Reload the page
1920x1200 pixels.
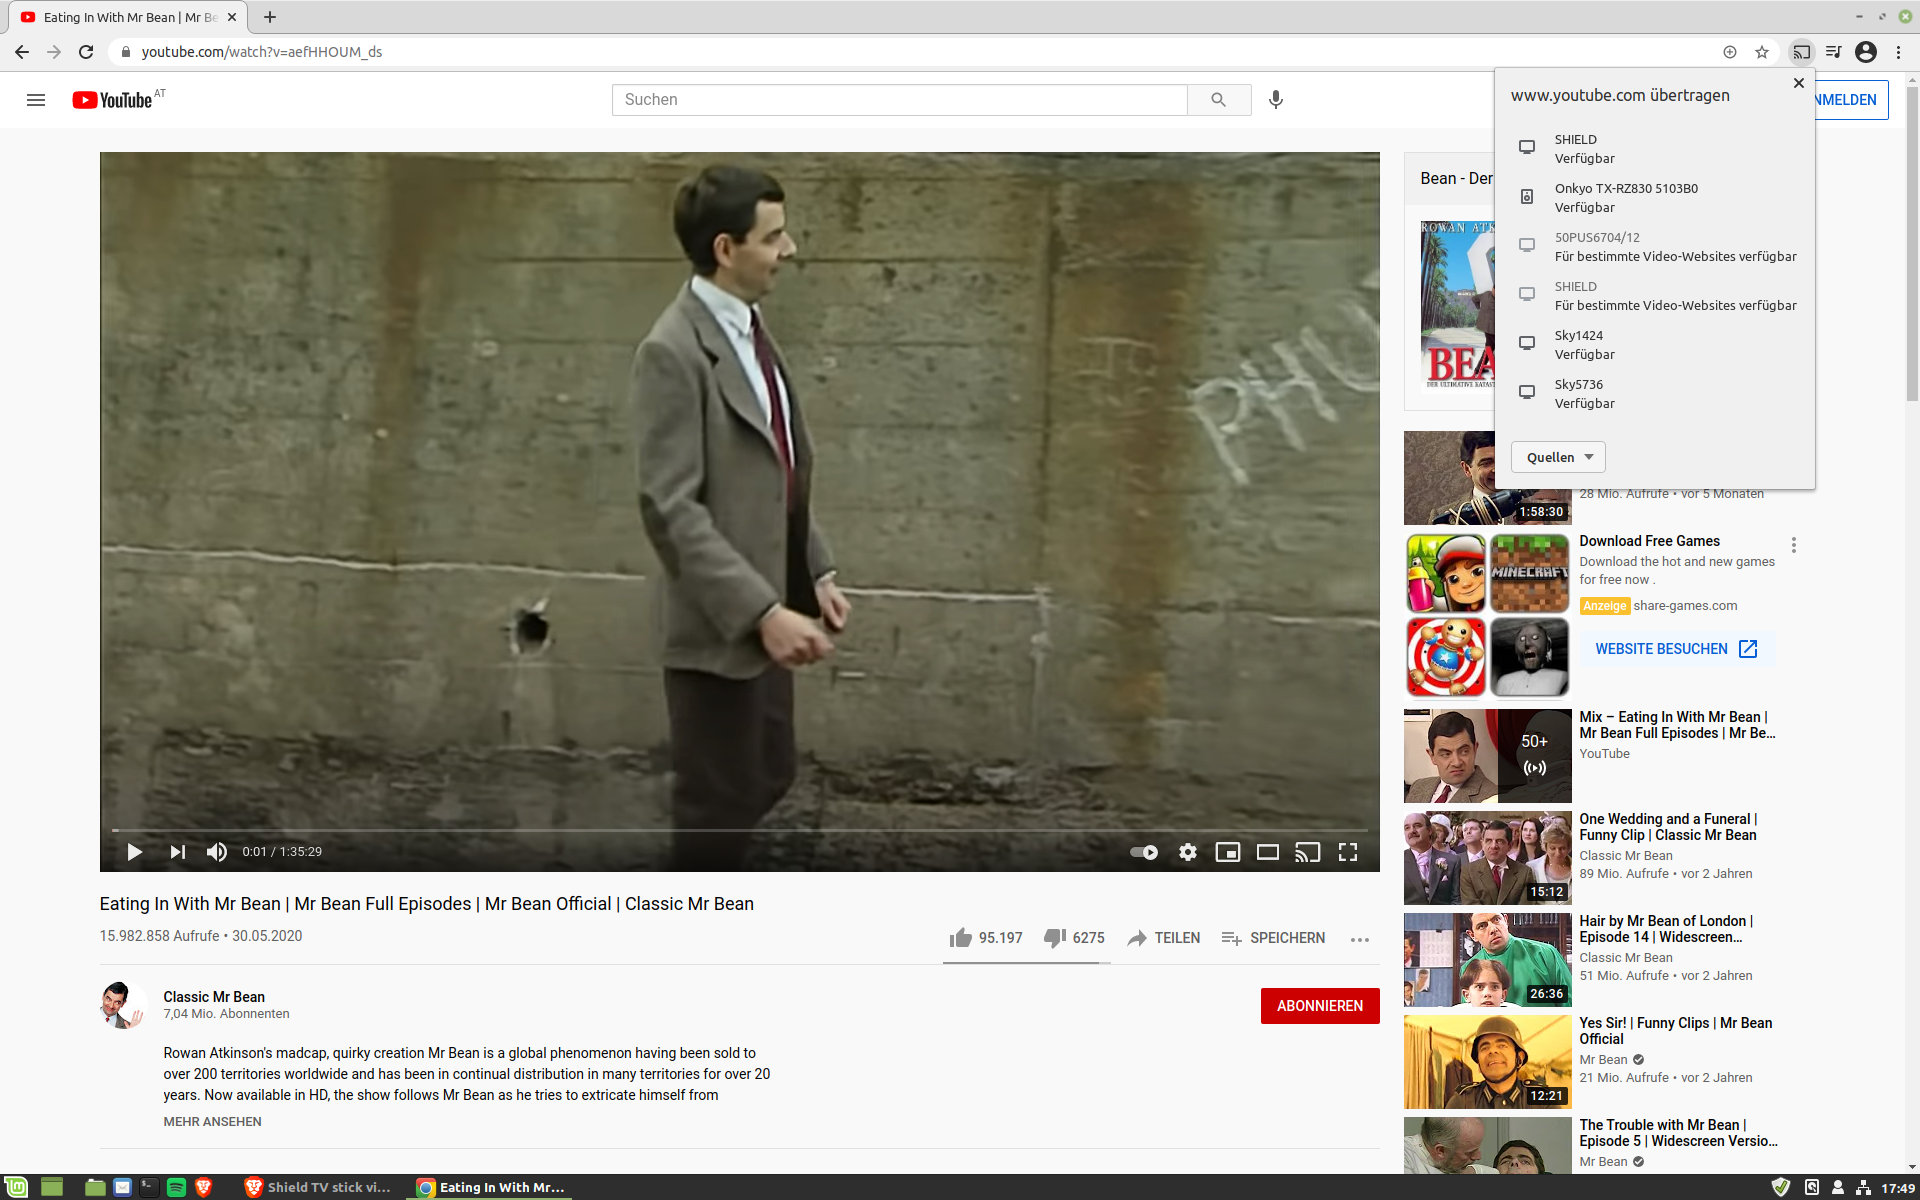[x=86, y=52]
